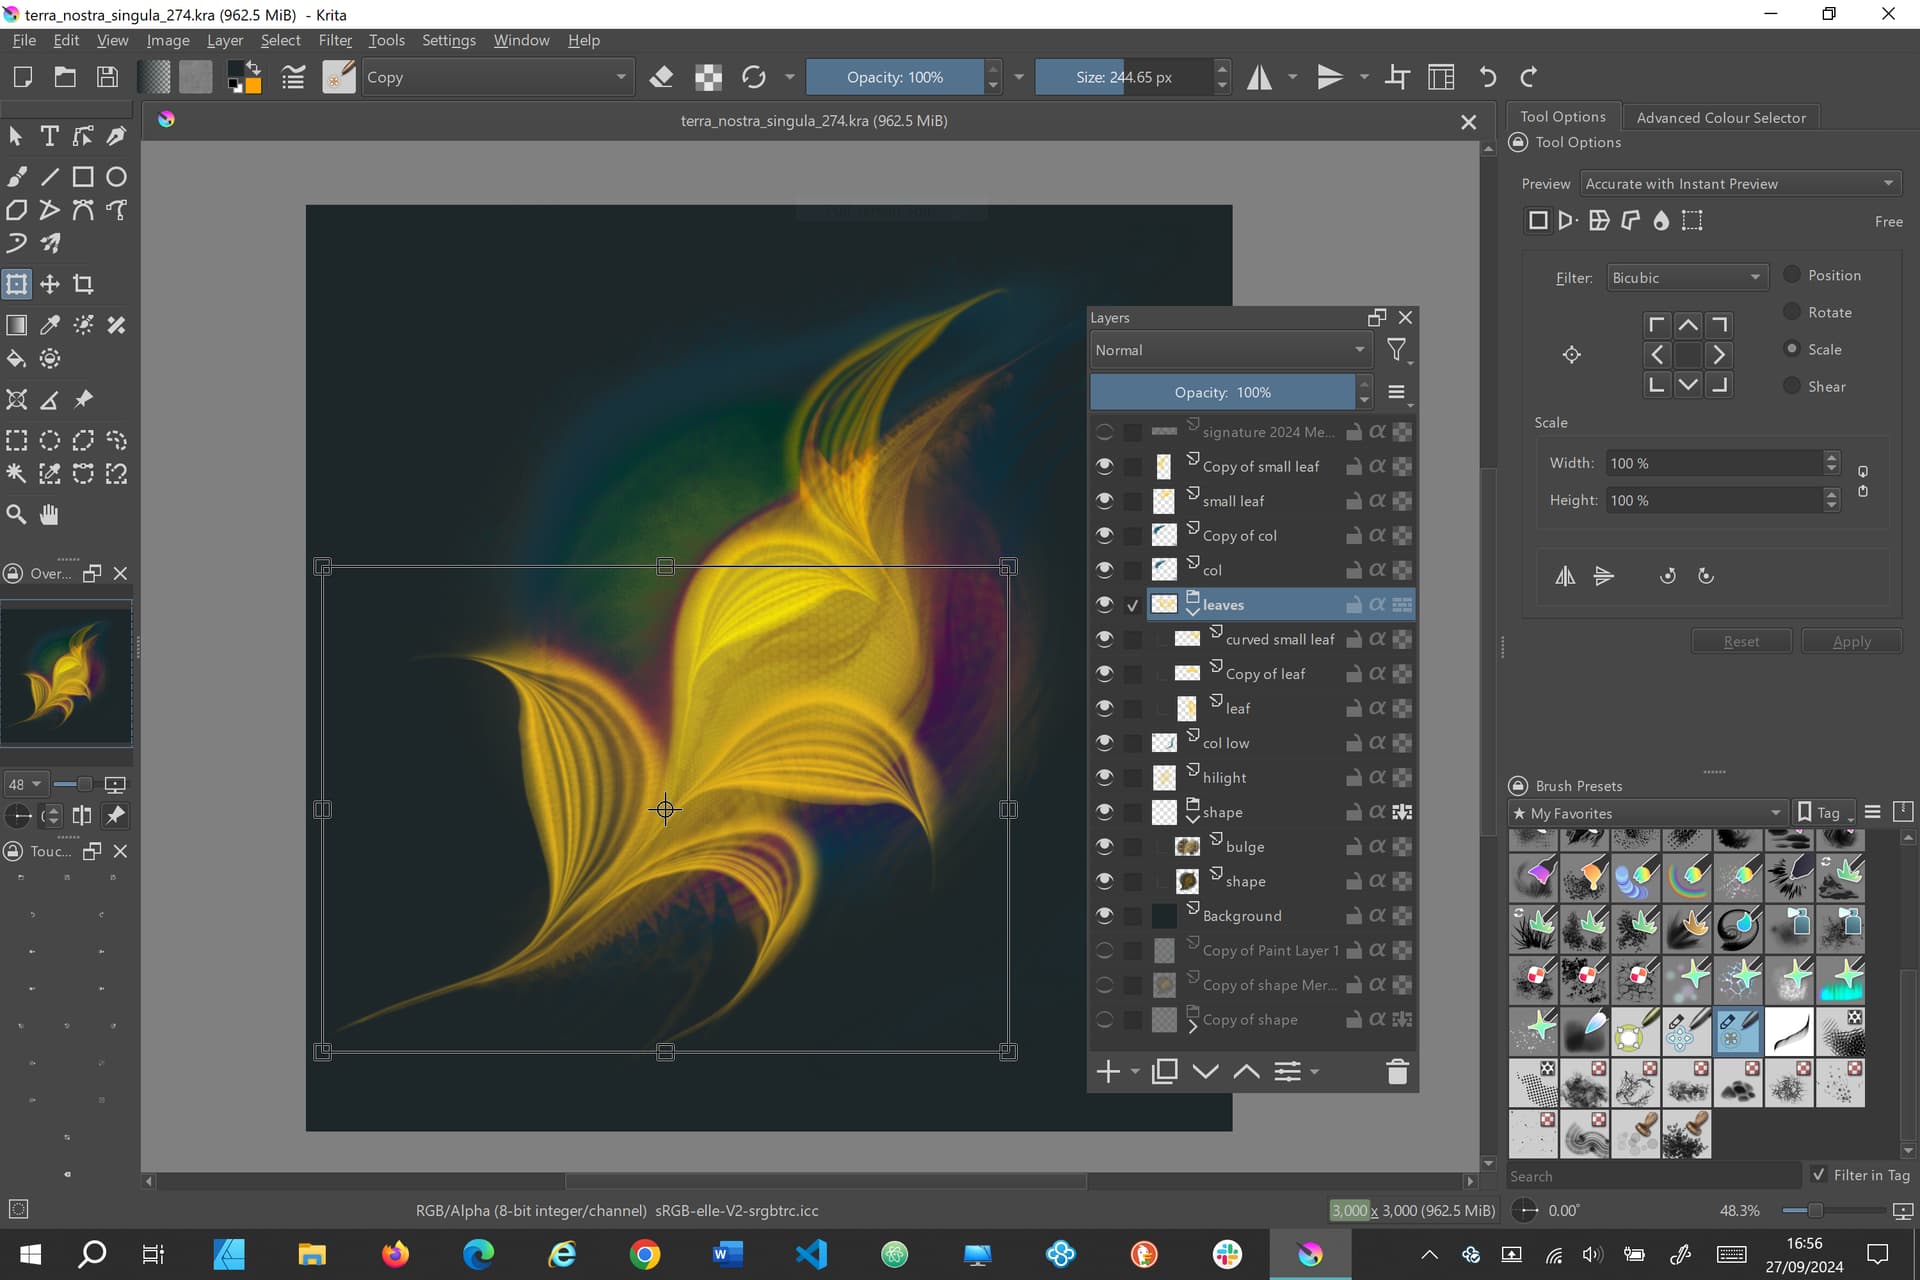Delete layer with the trash icon
This screenshot has width=1920, height=1280.
pos(1397,1072)
